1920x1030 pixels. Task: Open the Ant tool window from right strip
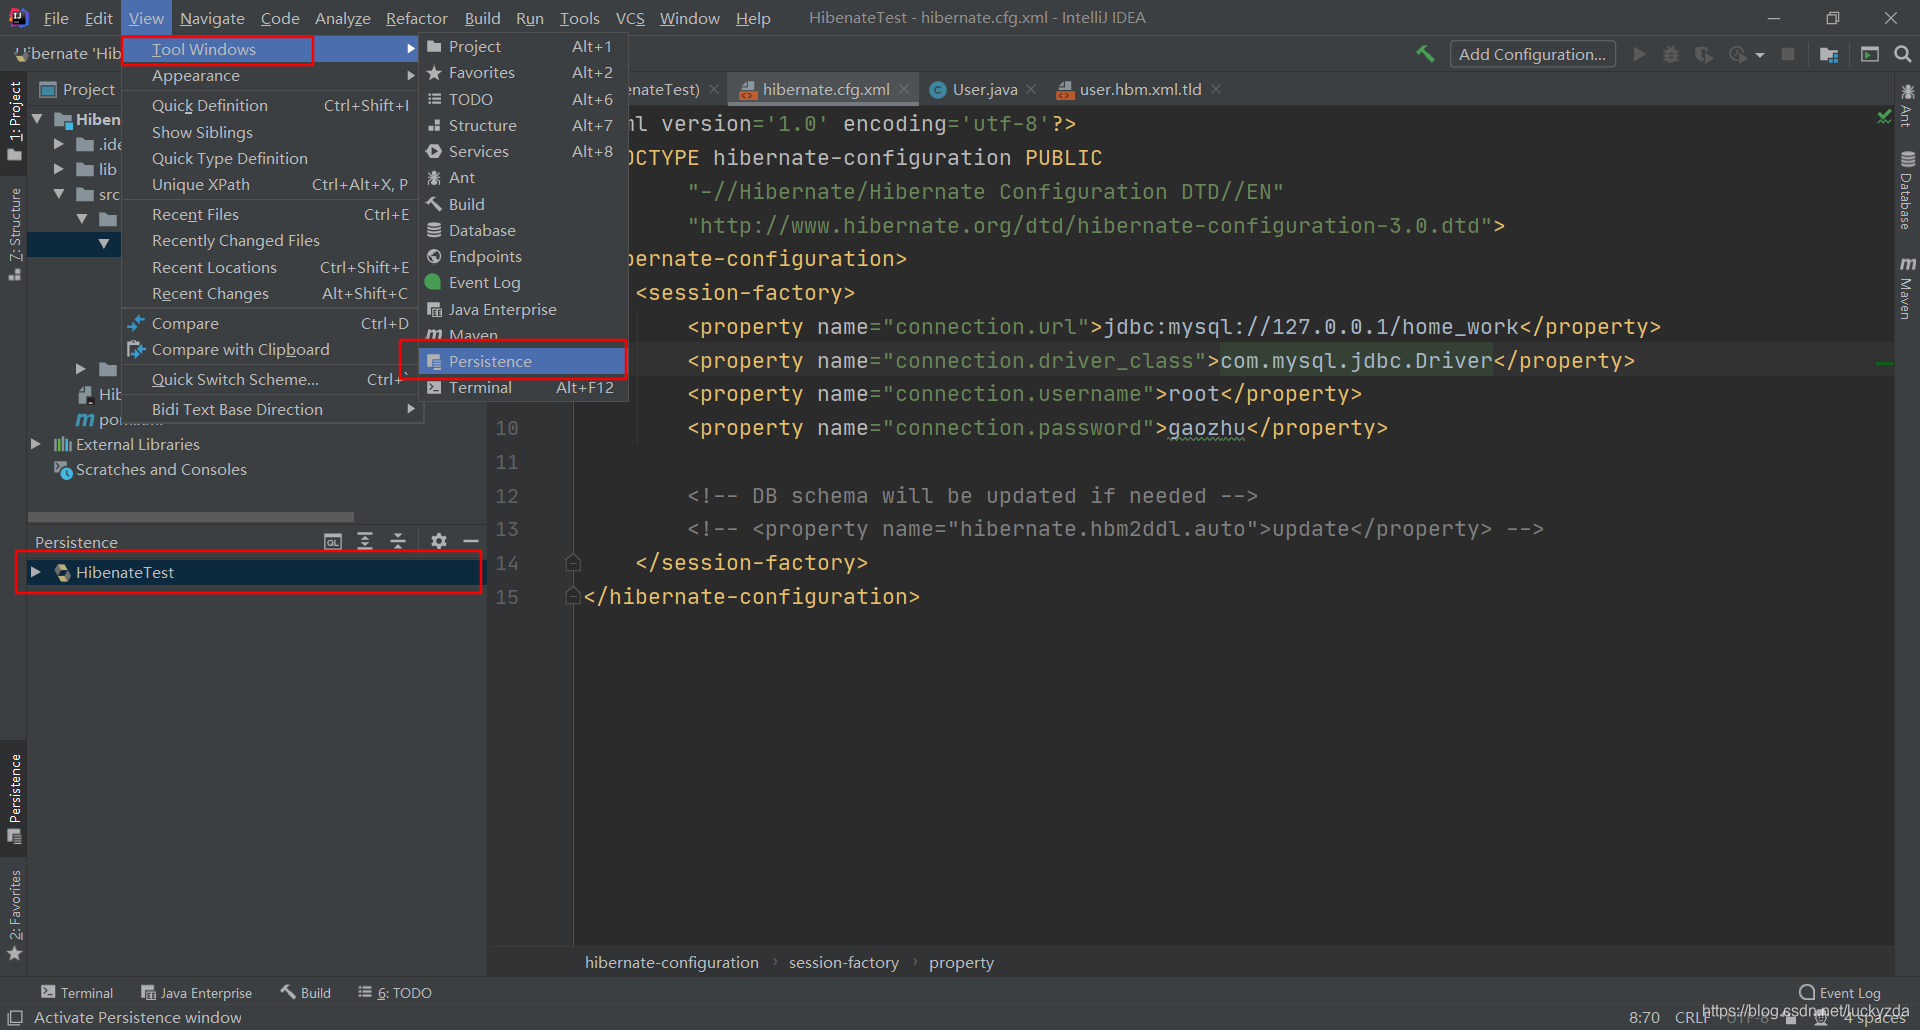pos(1907,106)
